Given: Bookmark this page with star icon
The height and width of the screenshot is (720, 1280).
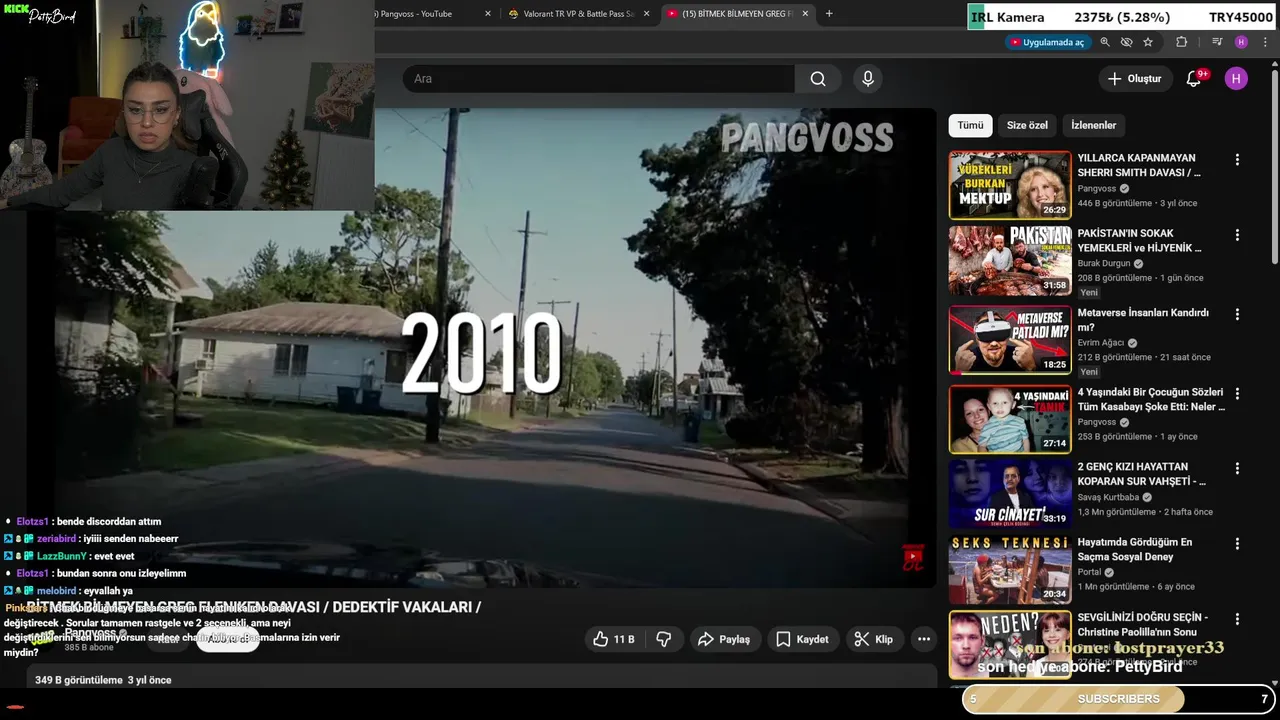Looking at the screenshot, I should (x=1148, y=42).
